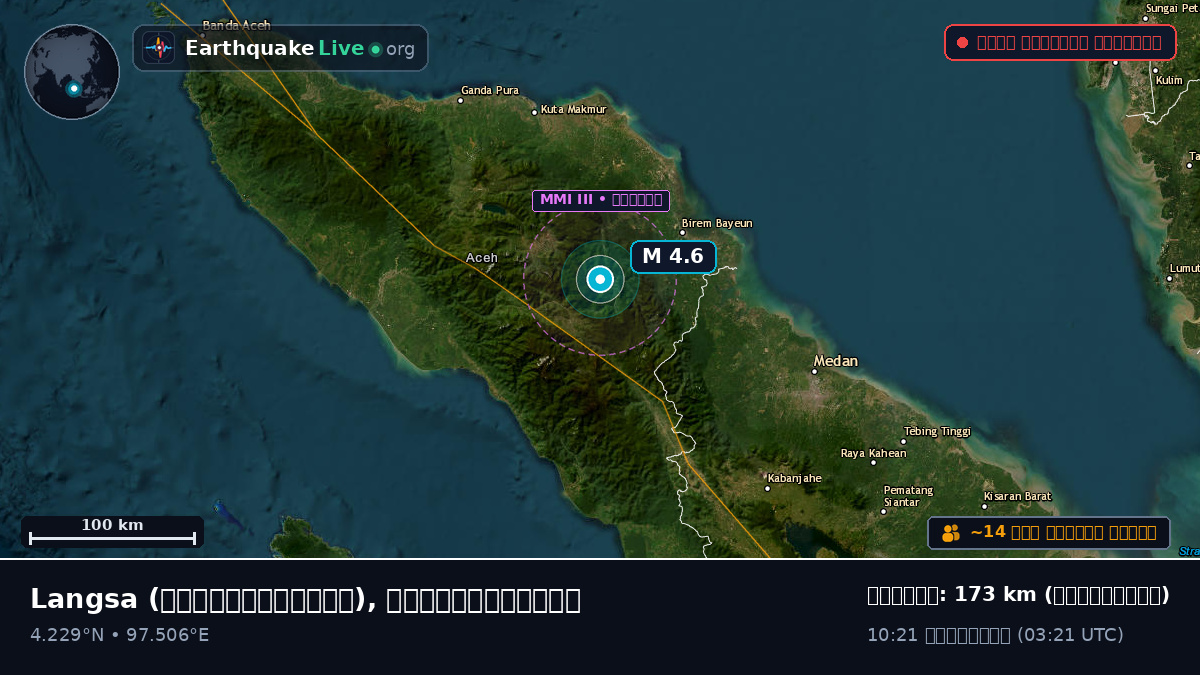The width and height of the screenshot is (1200, 675).
Task: Click the Banda Aceh city label
Action: [236, 25]
